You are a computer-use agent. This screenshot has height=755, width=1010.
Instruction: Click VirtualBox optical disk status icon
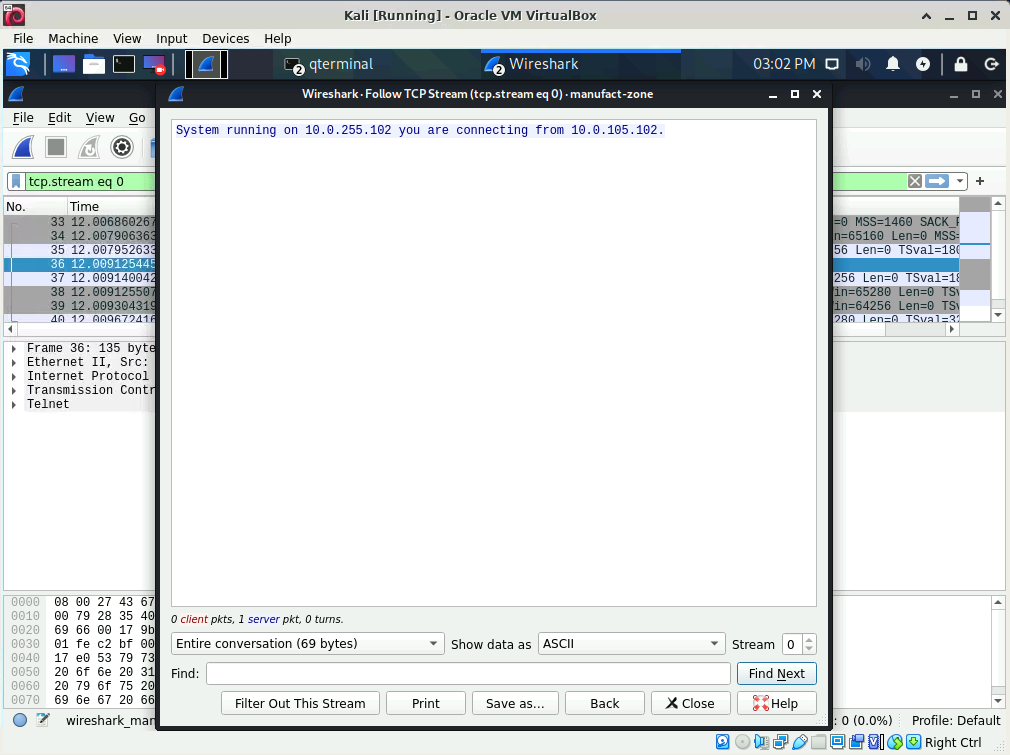click(742, 742)
